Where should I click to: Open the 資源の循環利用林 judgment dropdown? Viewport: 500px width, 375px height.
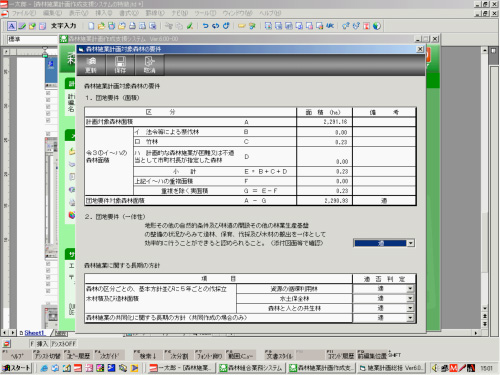pos(410,289)
